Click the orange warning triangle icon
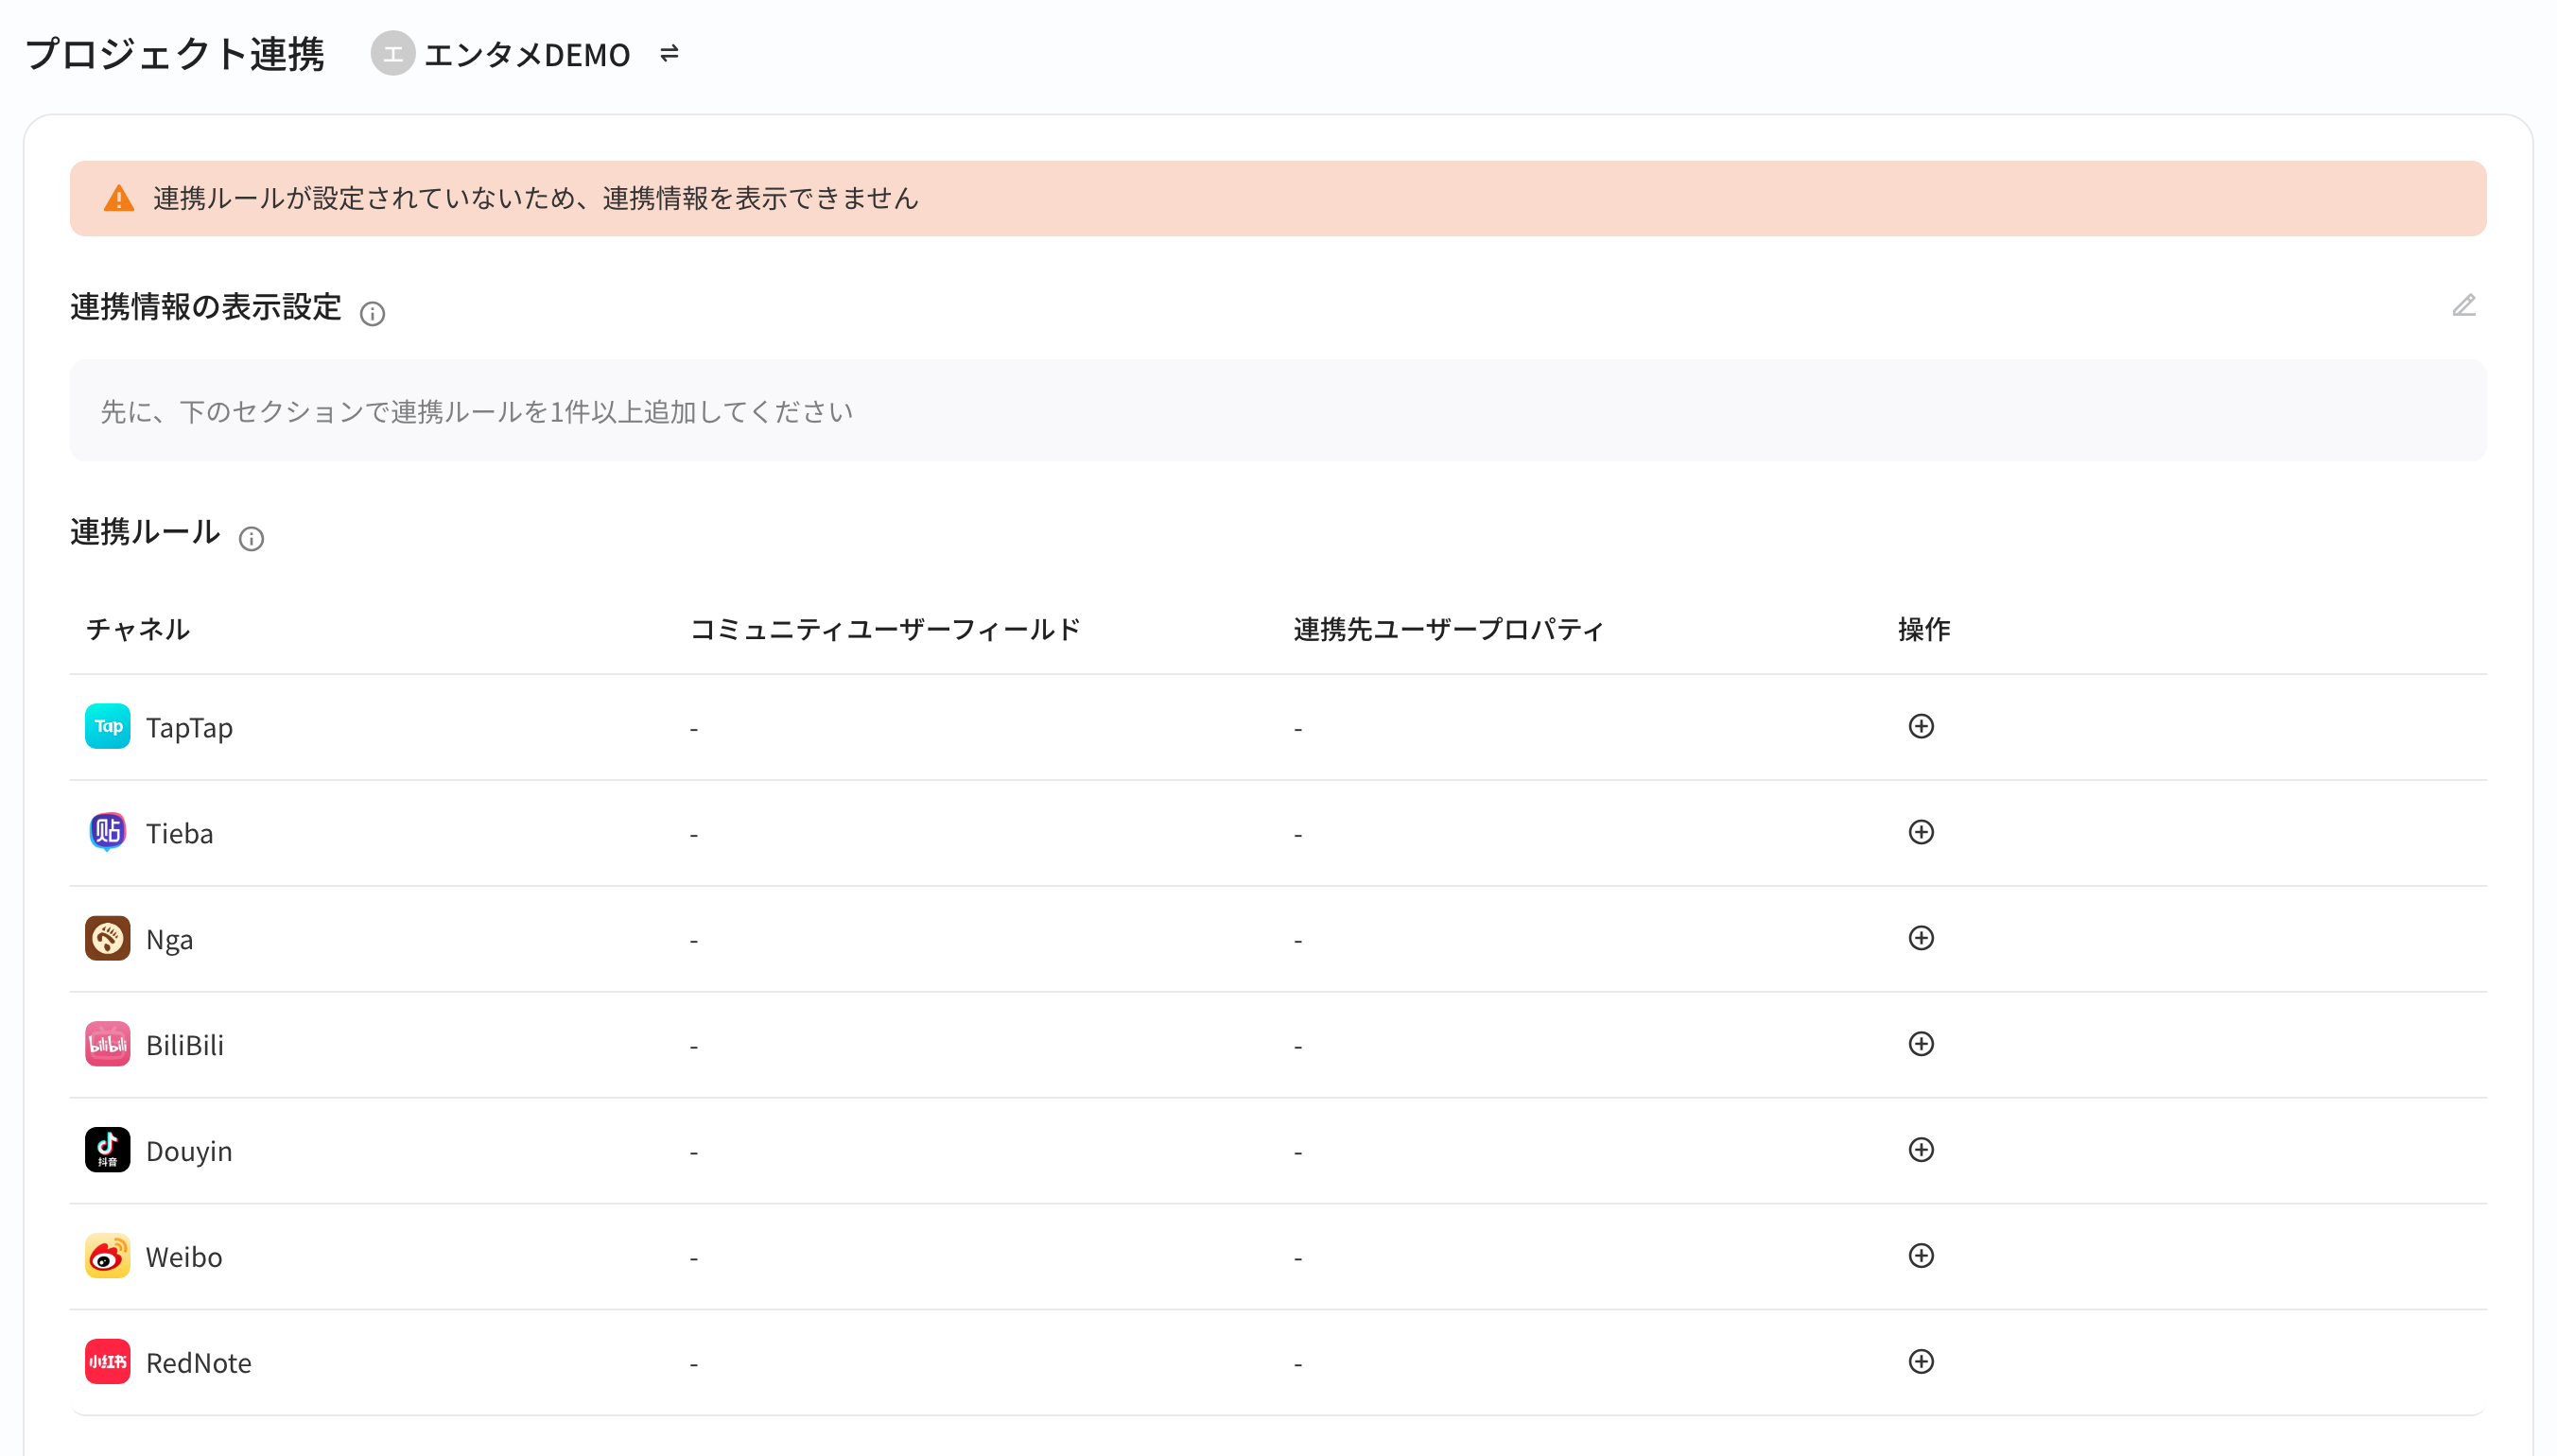 click(x=119, y=198)
